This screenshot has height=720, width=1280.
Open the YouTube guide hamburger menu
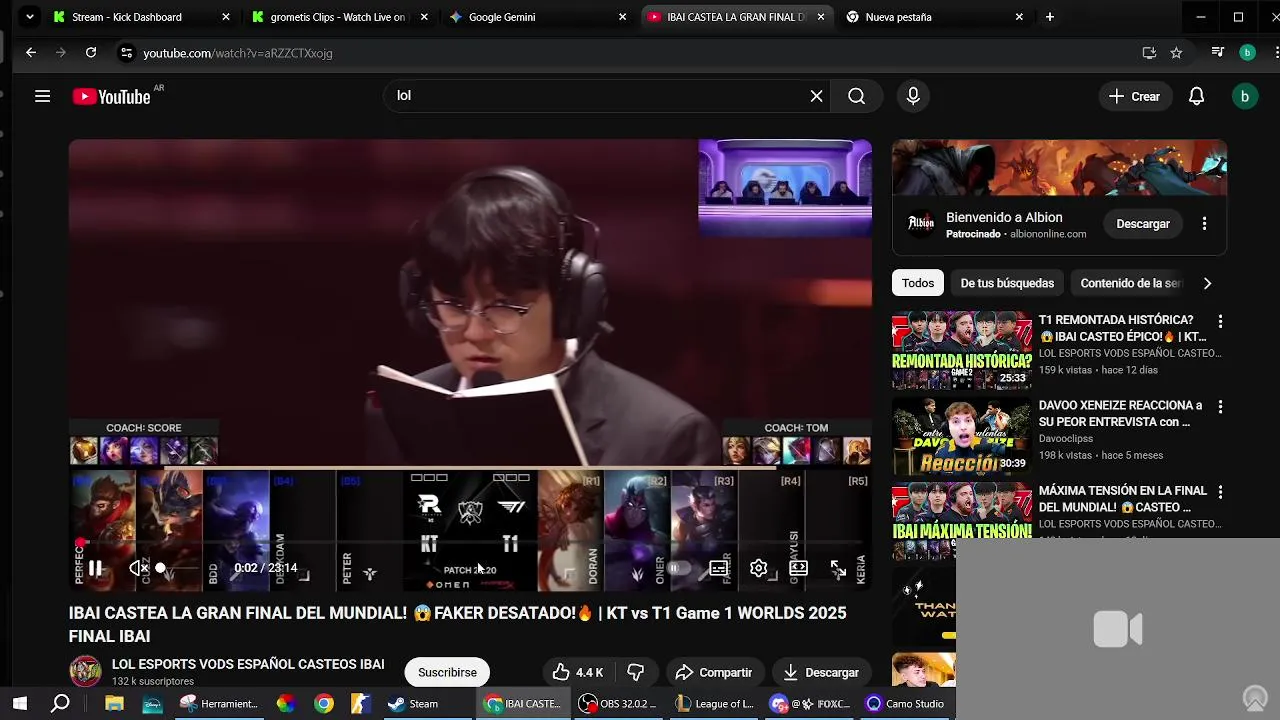(42, 96)
